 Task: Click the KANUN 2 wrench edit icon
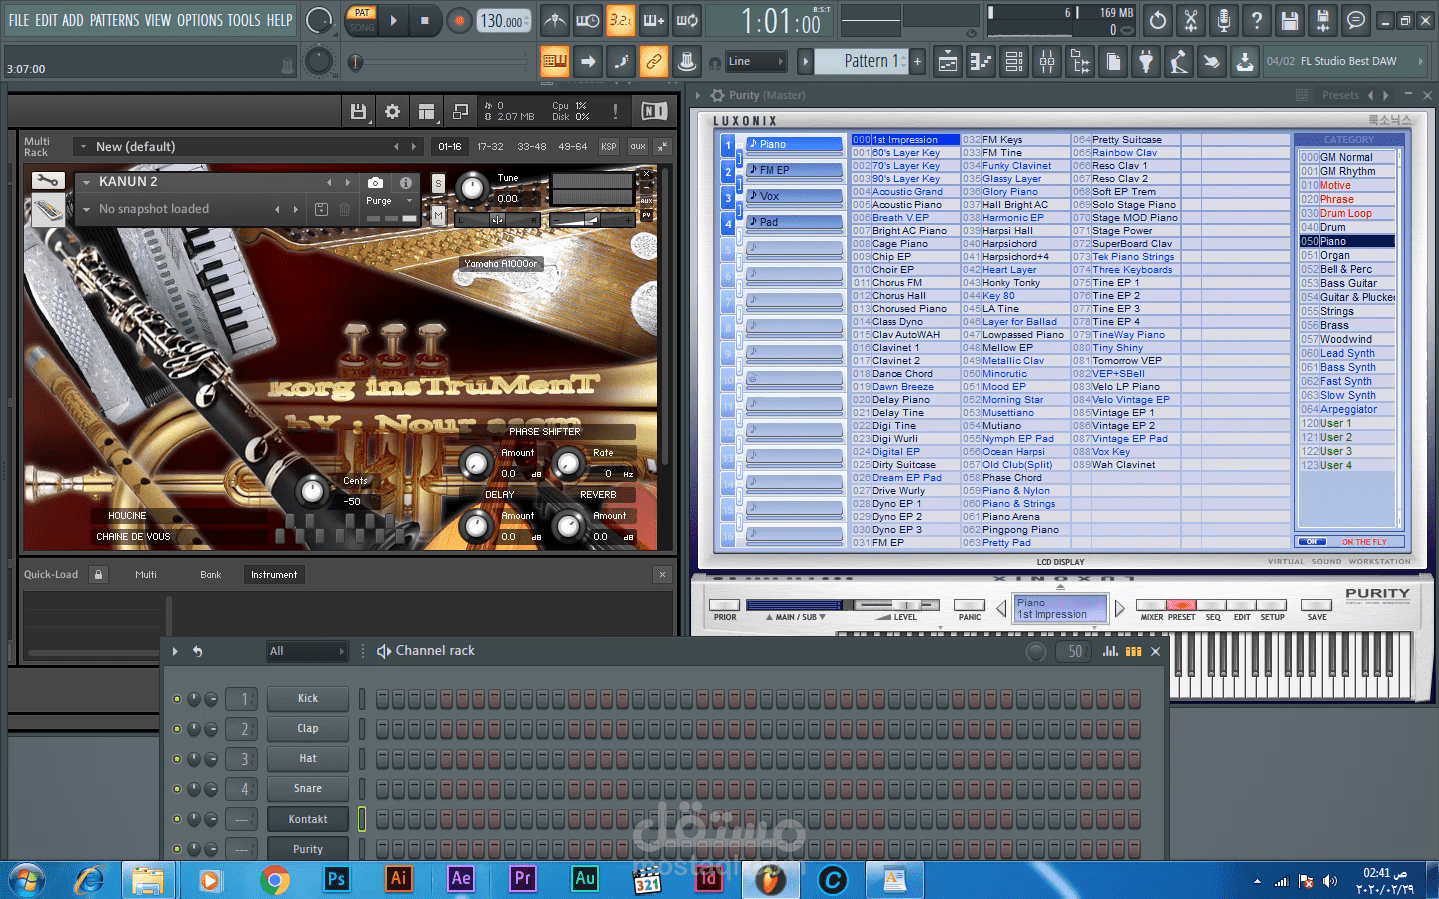pos(47,181)
